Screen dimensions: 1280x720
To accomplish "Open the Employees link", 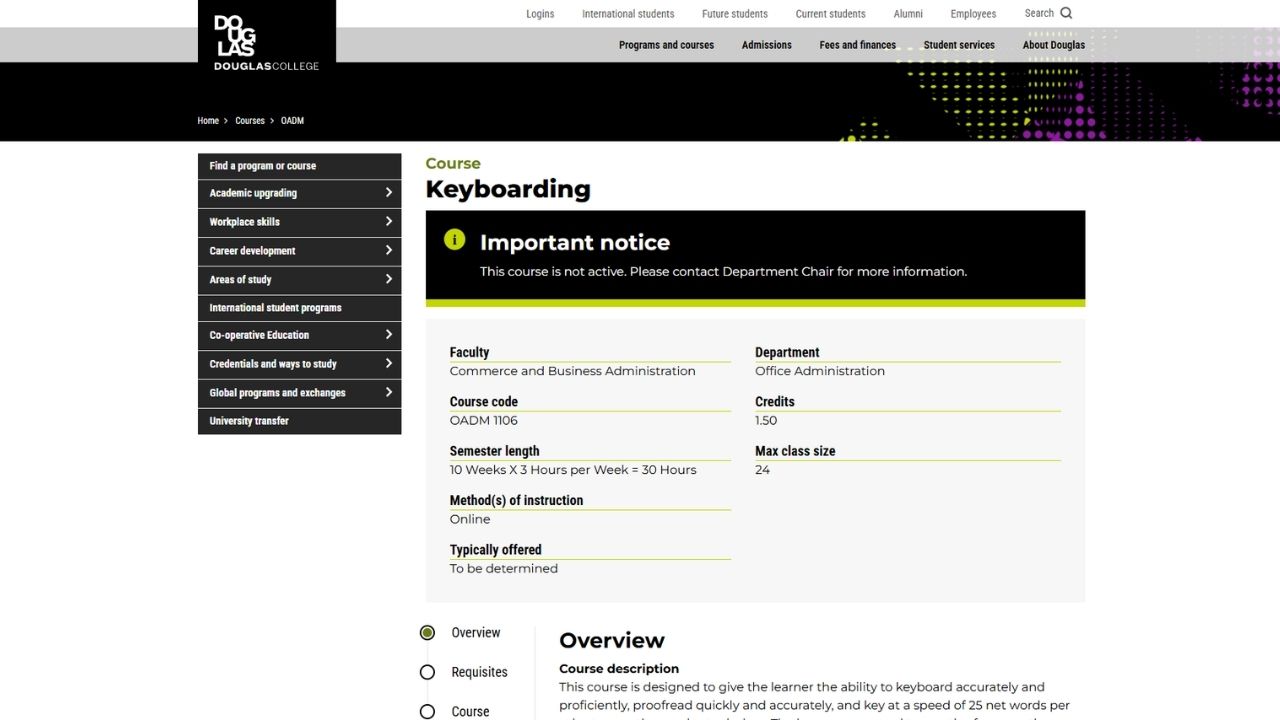I will click(x=973, y=14).
